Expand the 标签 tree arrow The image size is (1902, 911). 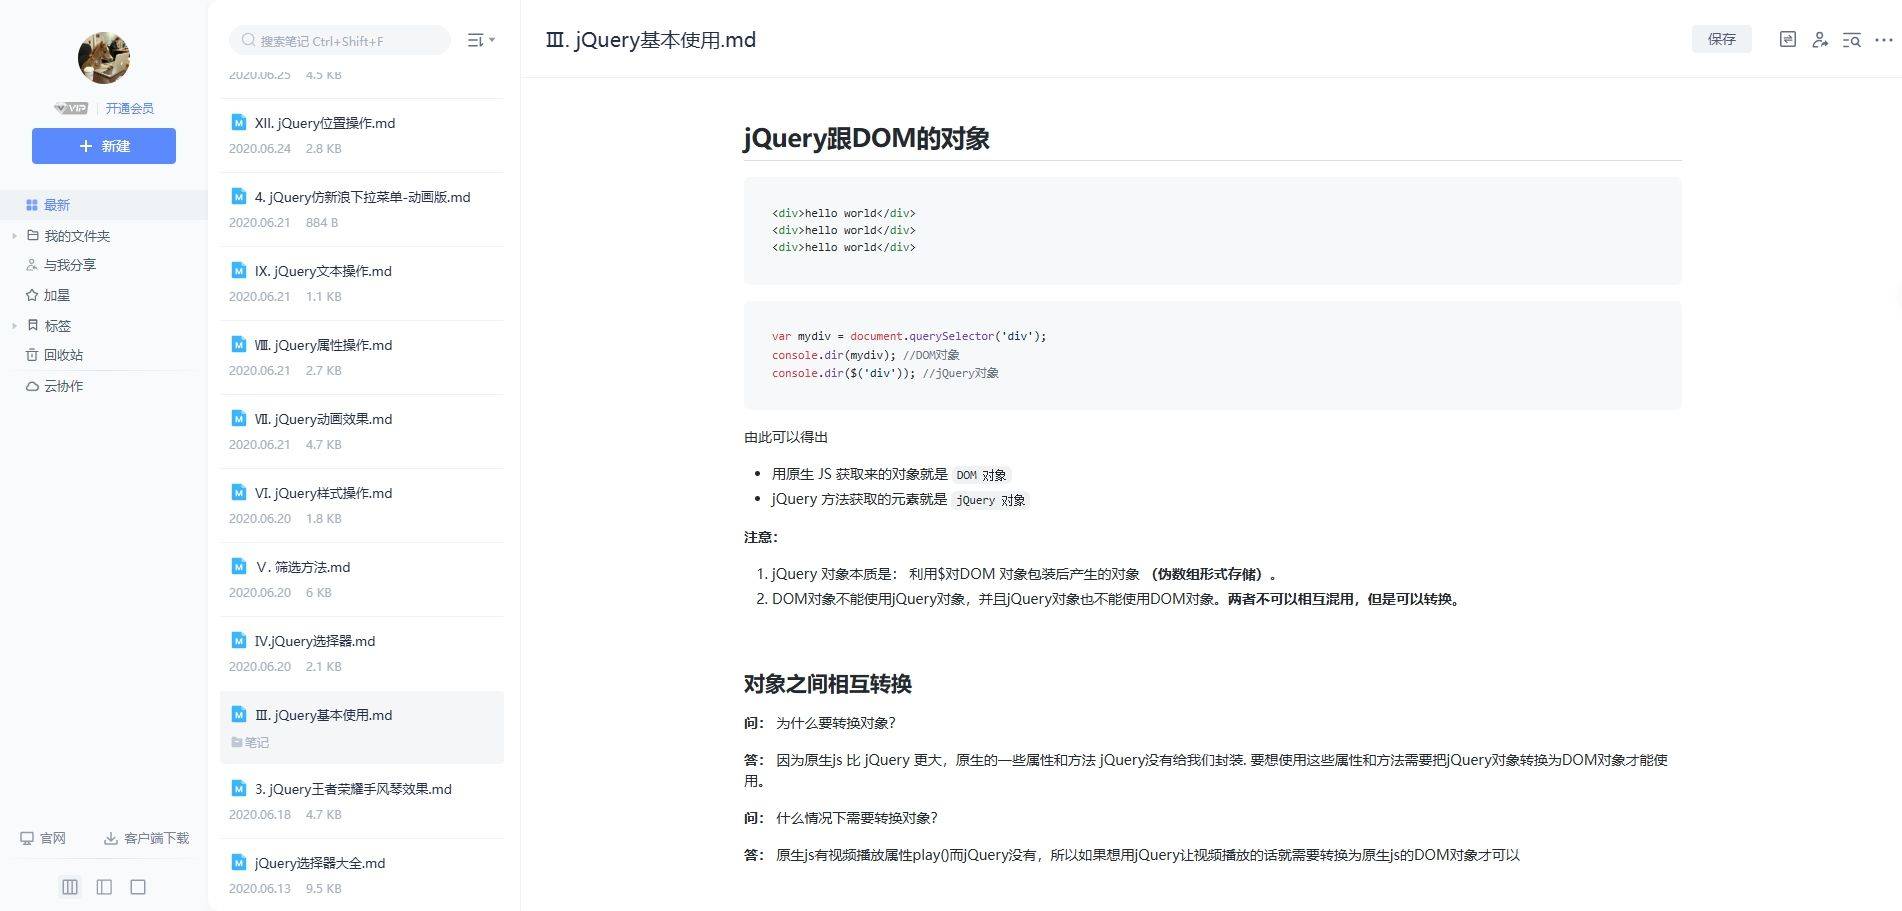coord(14,326)
